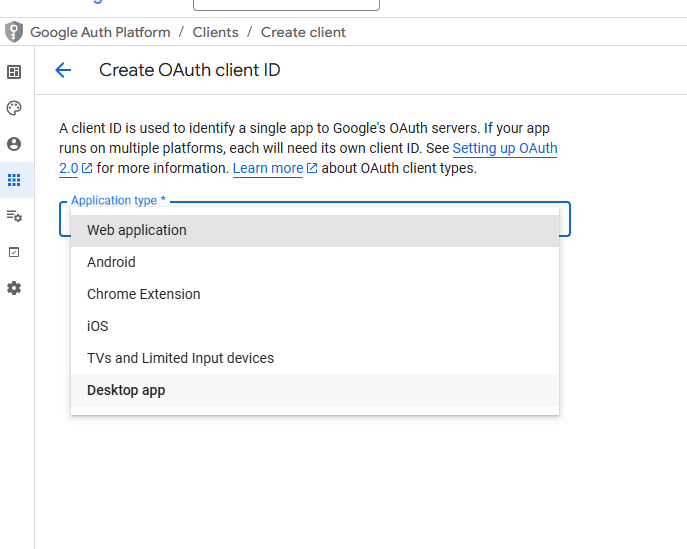Open the Overview dashboard sidebar icon
Image resolution: width=687 pixels, height=549 pixels.
click(x=14, y=72)
